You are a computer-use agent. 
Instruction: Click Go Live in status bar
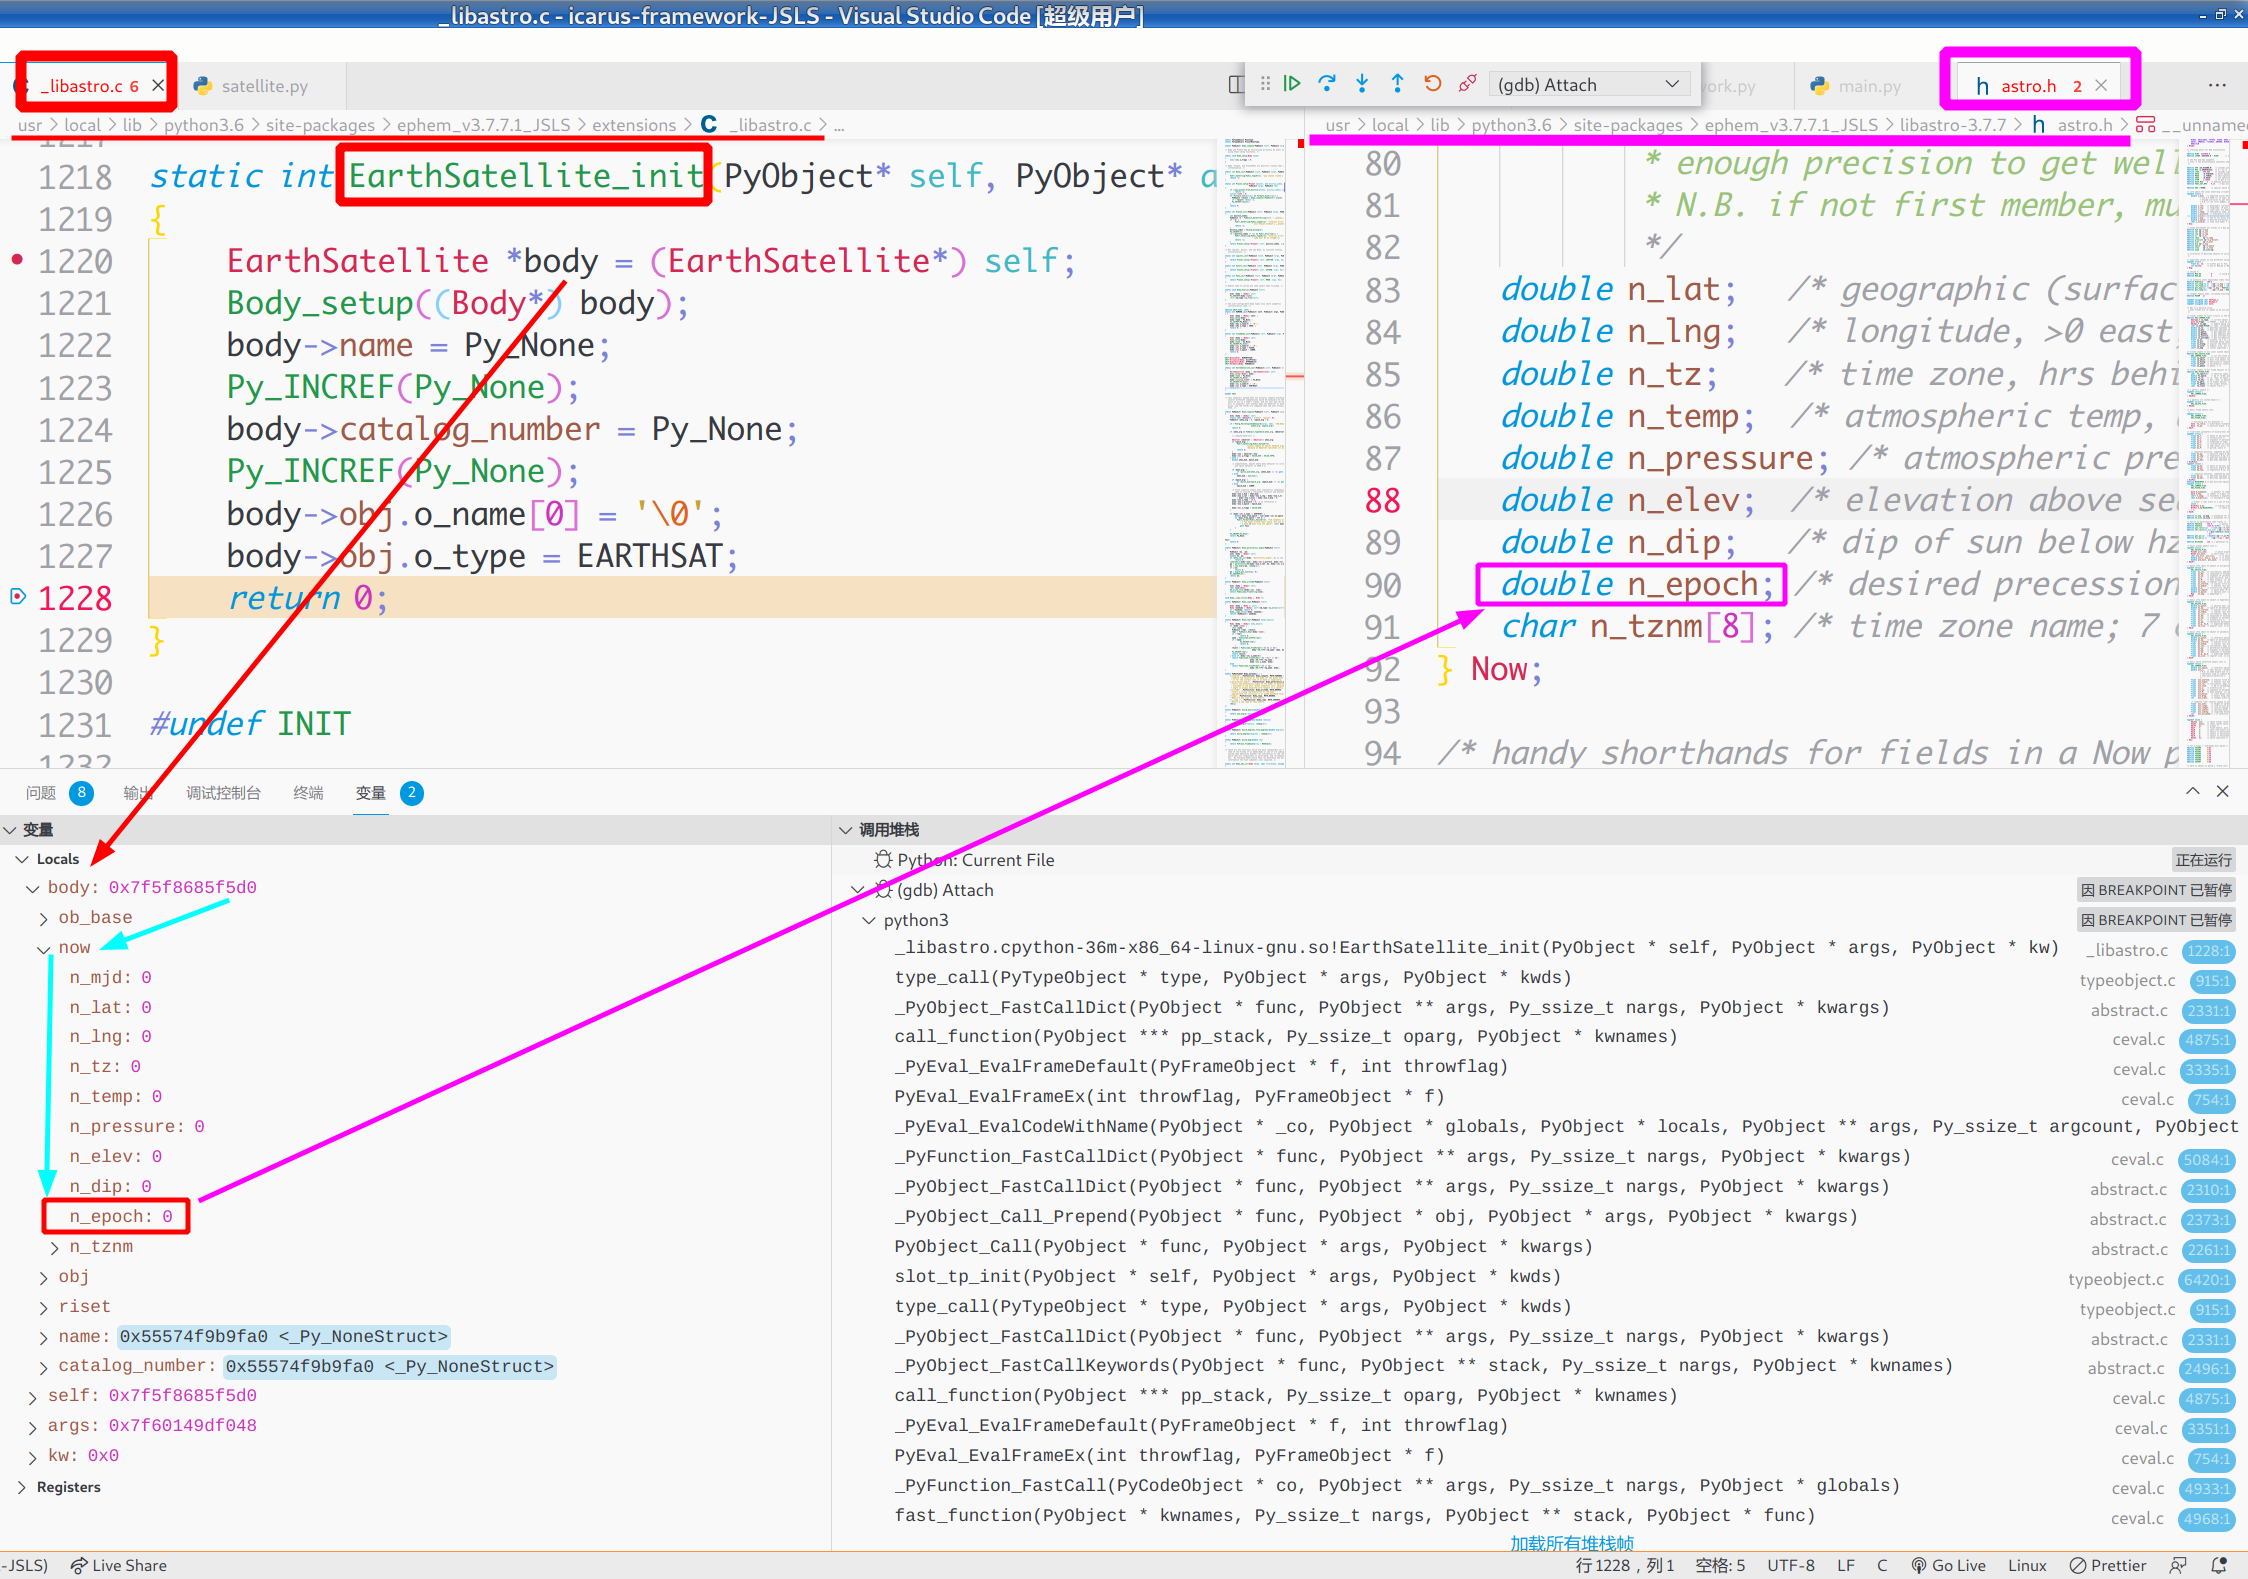pos(1947,1565)
